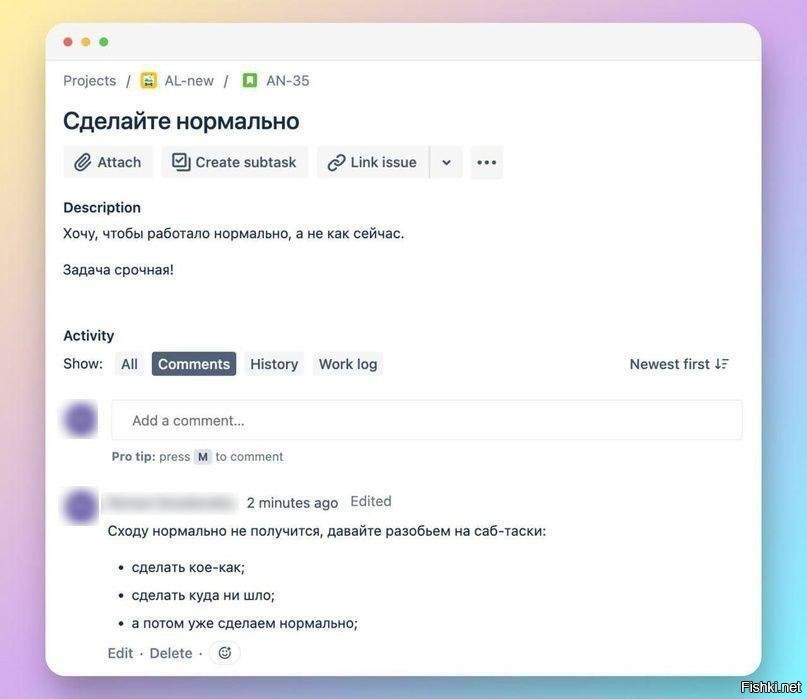Delete the posted comment
The height and width of the screenshot is (699, 807).
[171, 653]
